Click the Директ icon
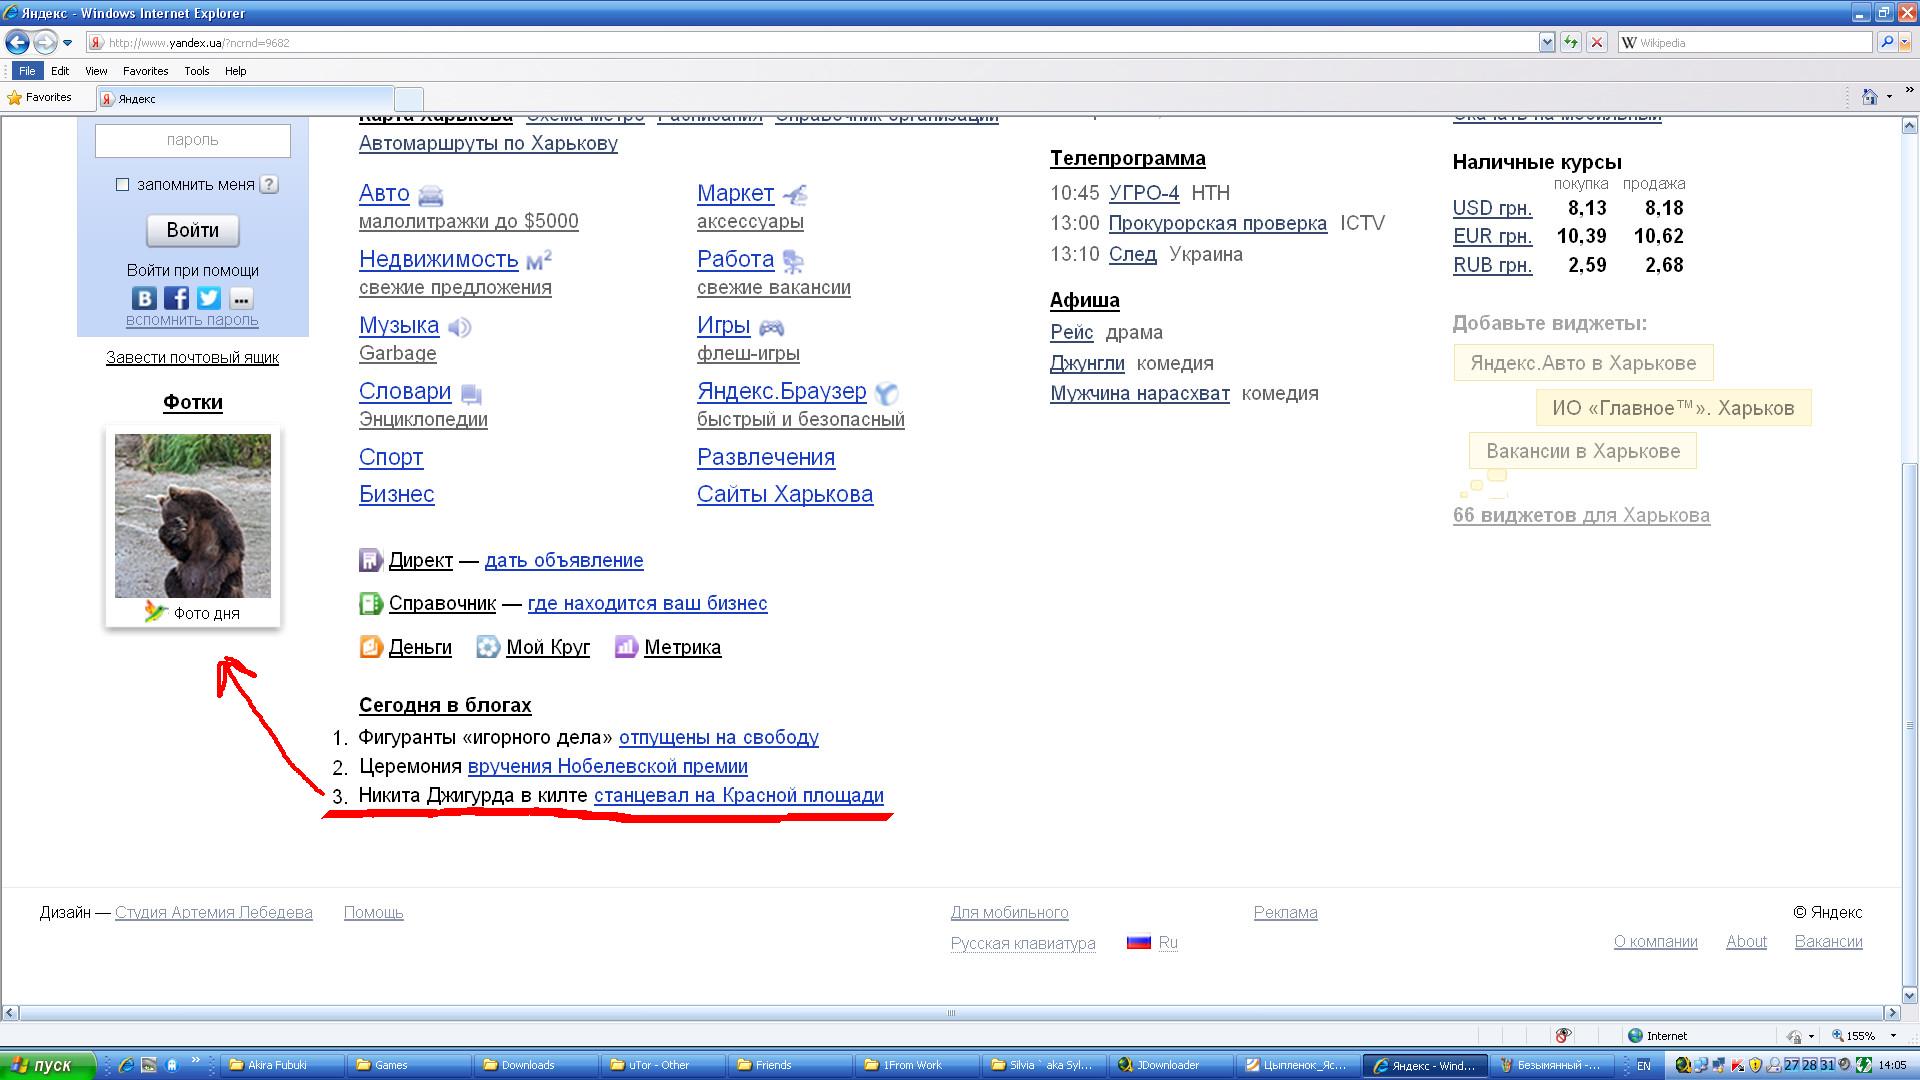This screenshot has width=1920, height=1080. pos(370,560)
